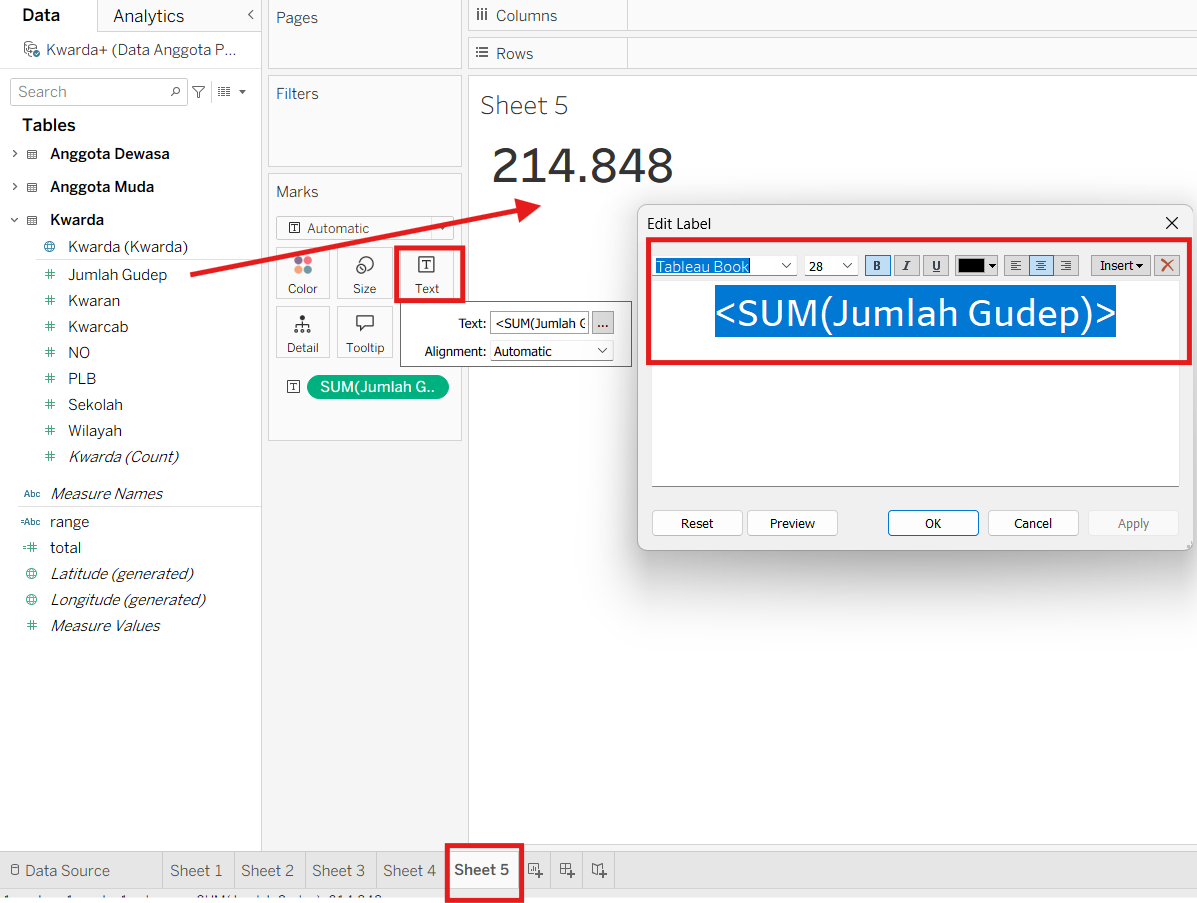Open the Alignment Automatic dropdown
Image resolution: width=1197 pixels, height=903 pixels.
[551, 351]
